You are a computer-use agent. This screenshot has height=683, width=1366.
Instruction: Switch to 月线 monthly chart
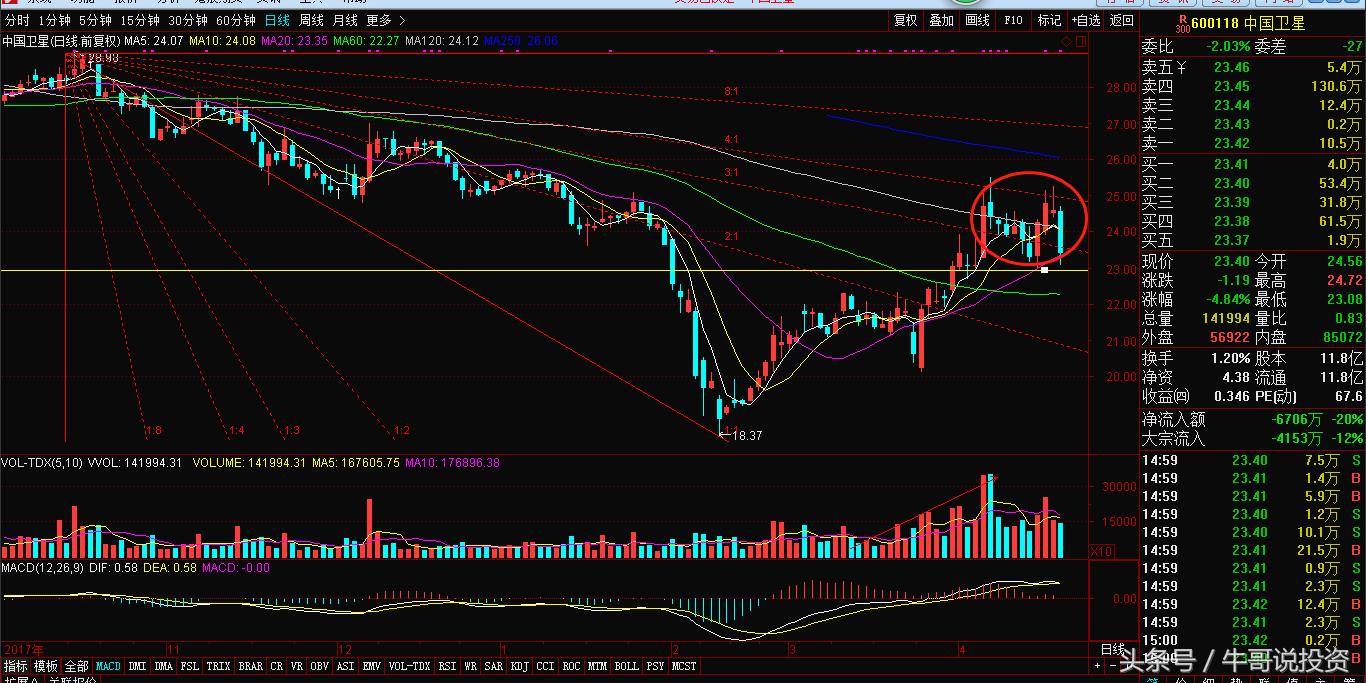[345, 21]
